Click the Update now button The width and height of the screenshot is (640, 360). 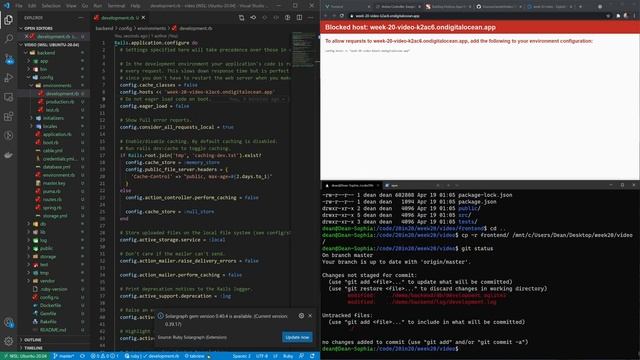click(x=297, y=337)
